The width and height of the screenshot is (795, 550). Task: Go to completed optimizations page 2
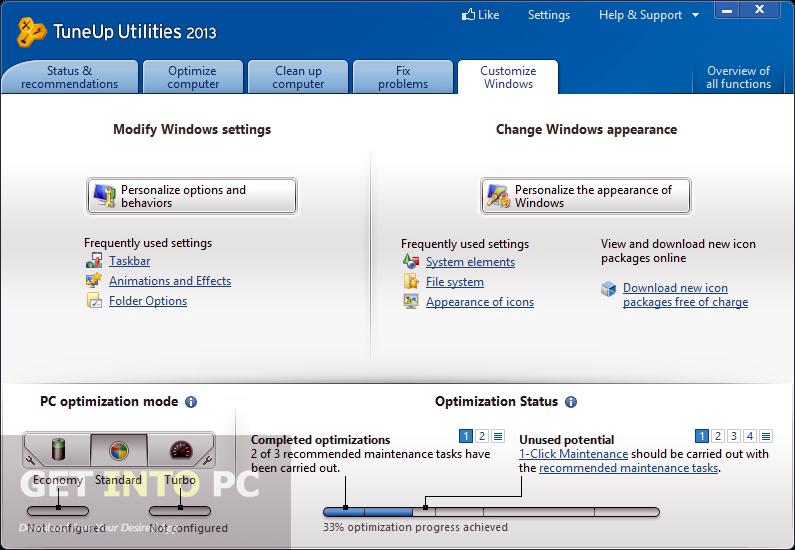click(482, 436)
